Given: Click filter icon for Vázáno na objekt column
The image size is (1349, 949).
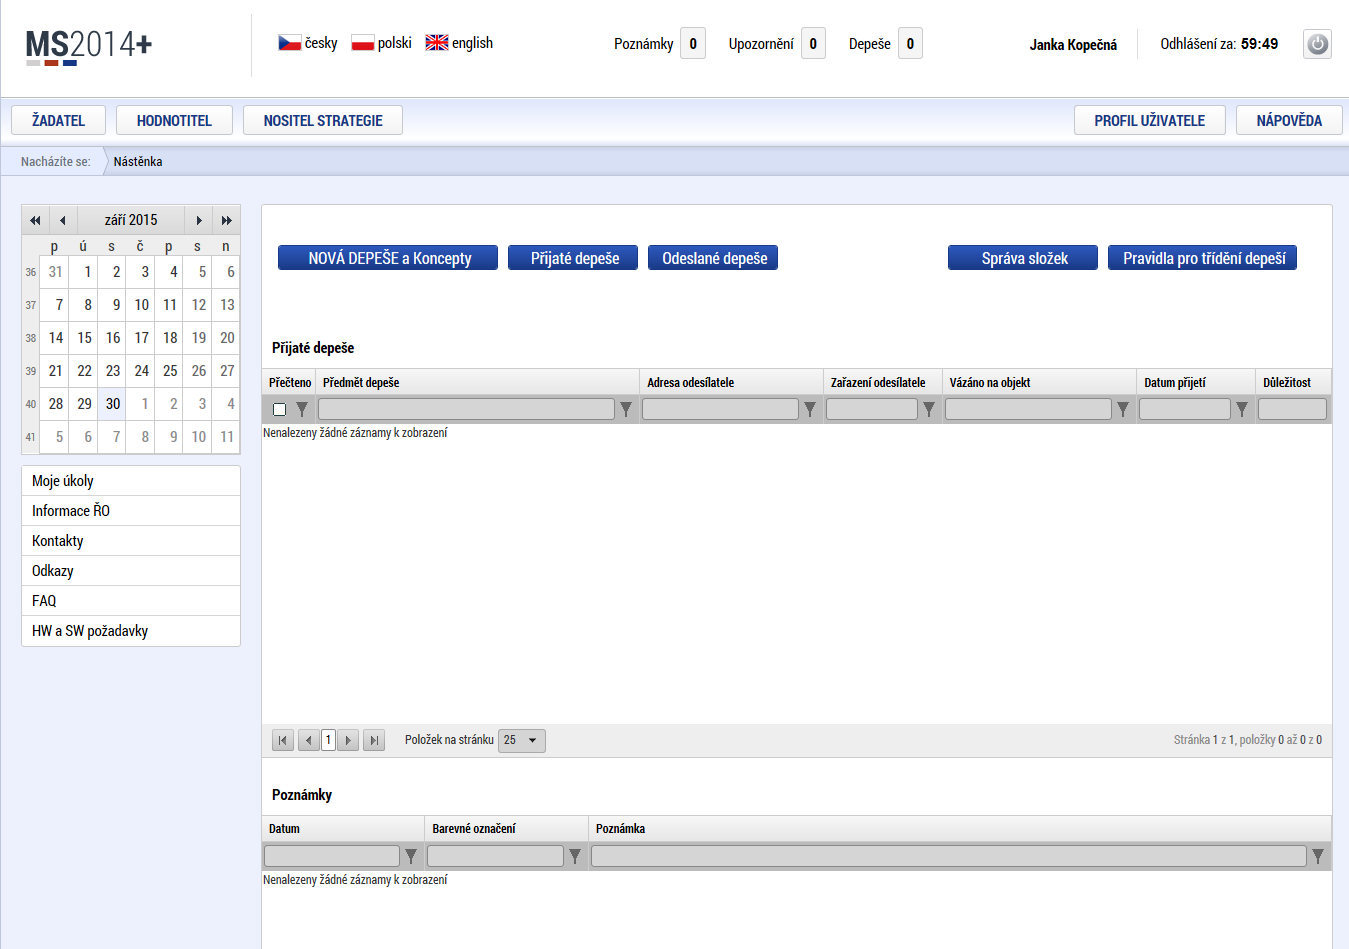Looking at the screenshot, I should coord(1123,409).
